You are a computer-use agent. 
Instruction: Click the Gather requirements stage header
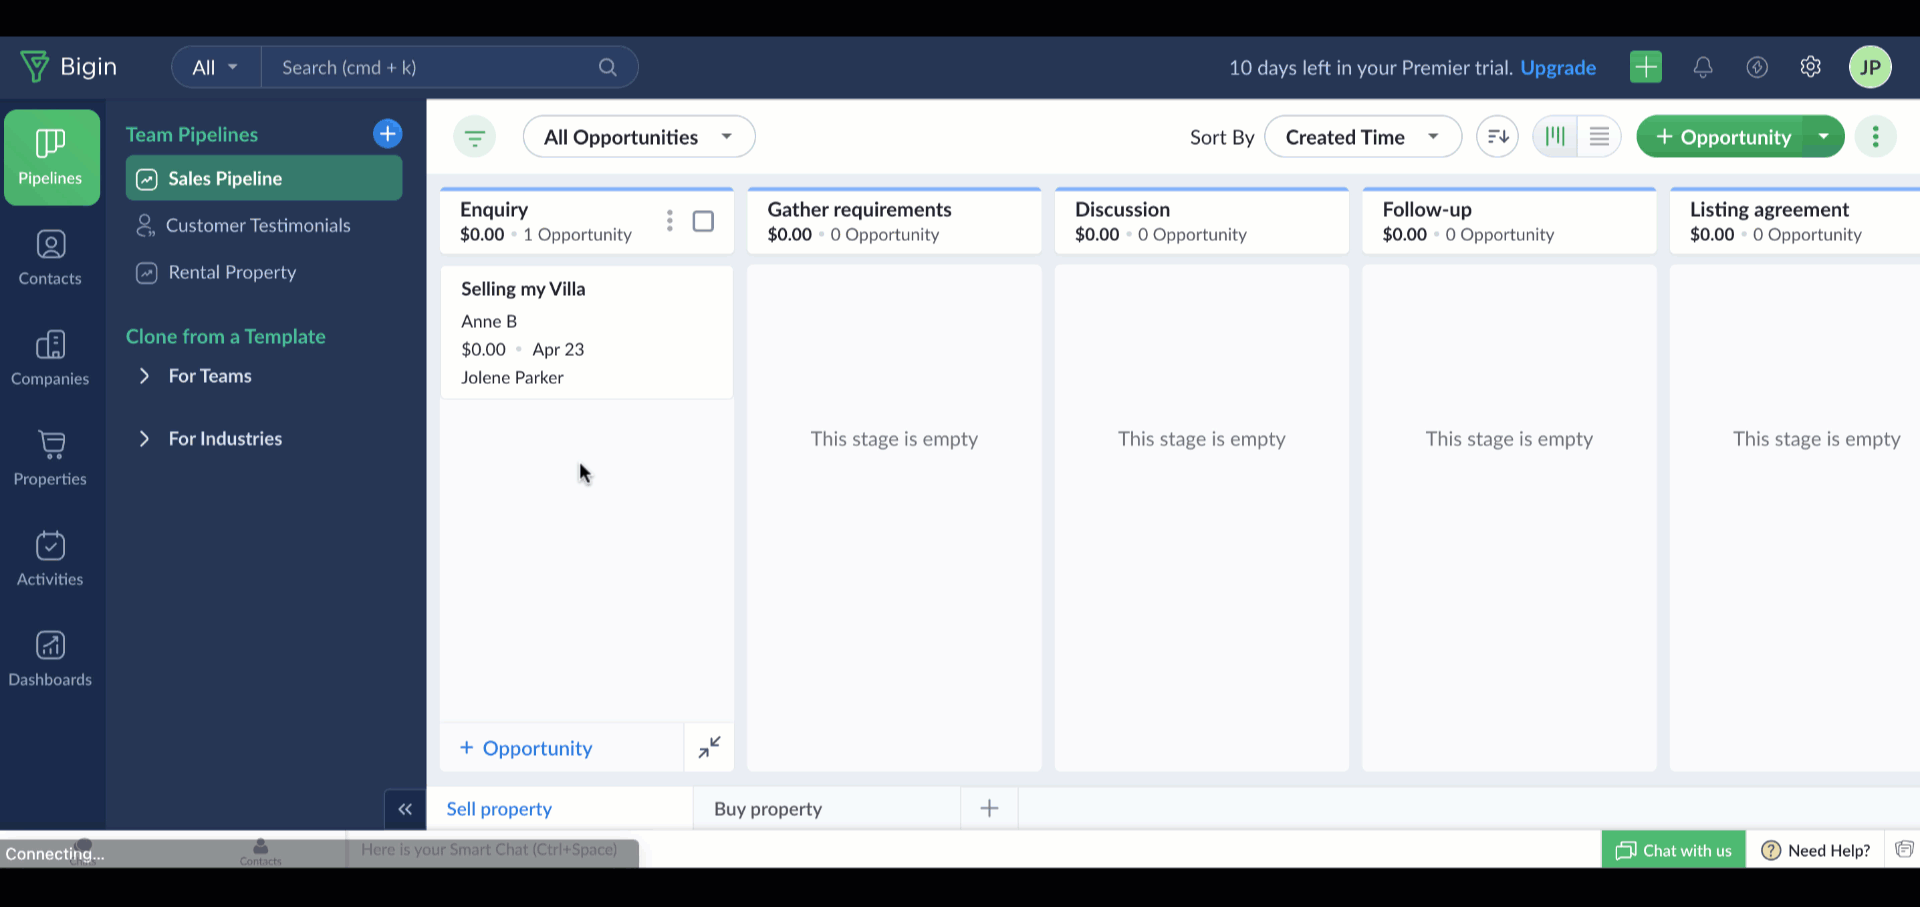(x=894, y=221)
